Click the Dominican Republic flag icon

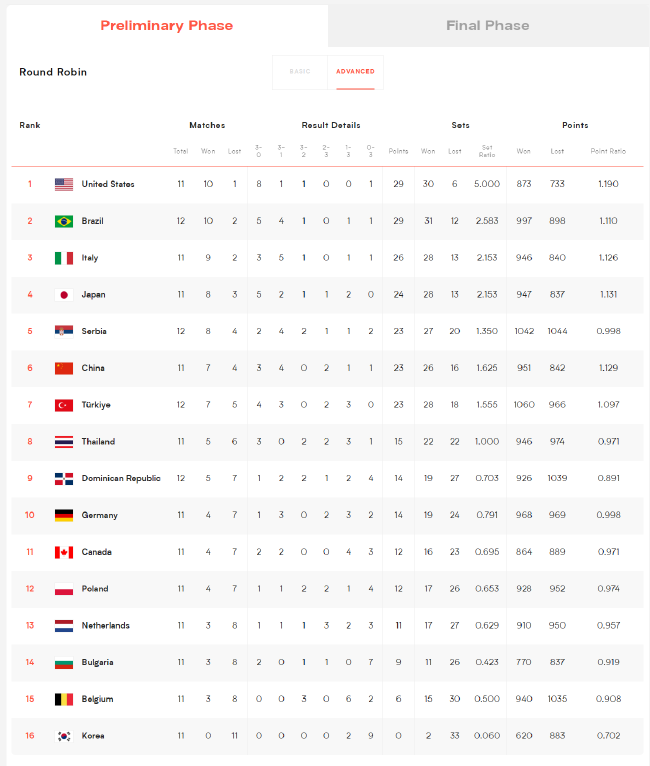tap(64, 479)
